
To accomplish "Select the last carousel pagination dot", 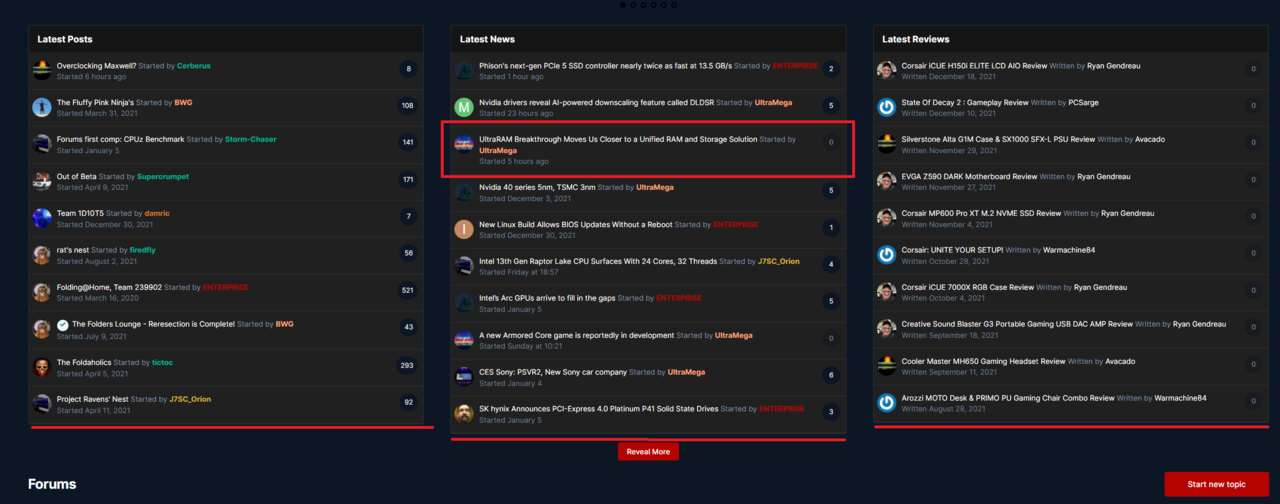I will [x=674, y=5].
